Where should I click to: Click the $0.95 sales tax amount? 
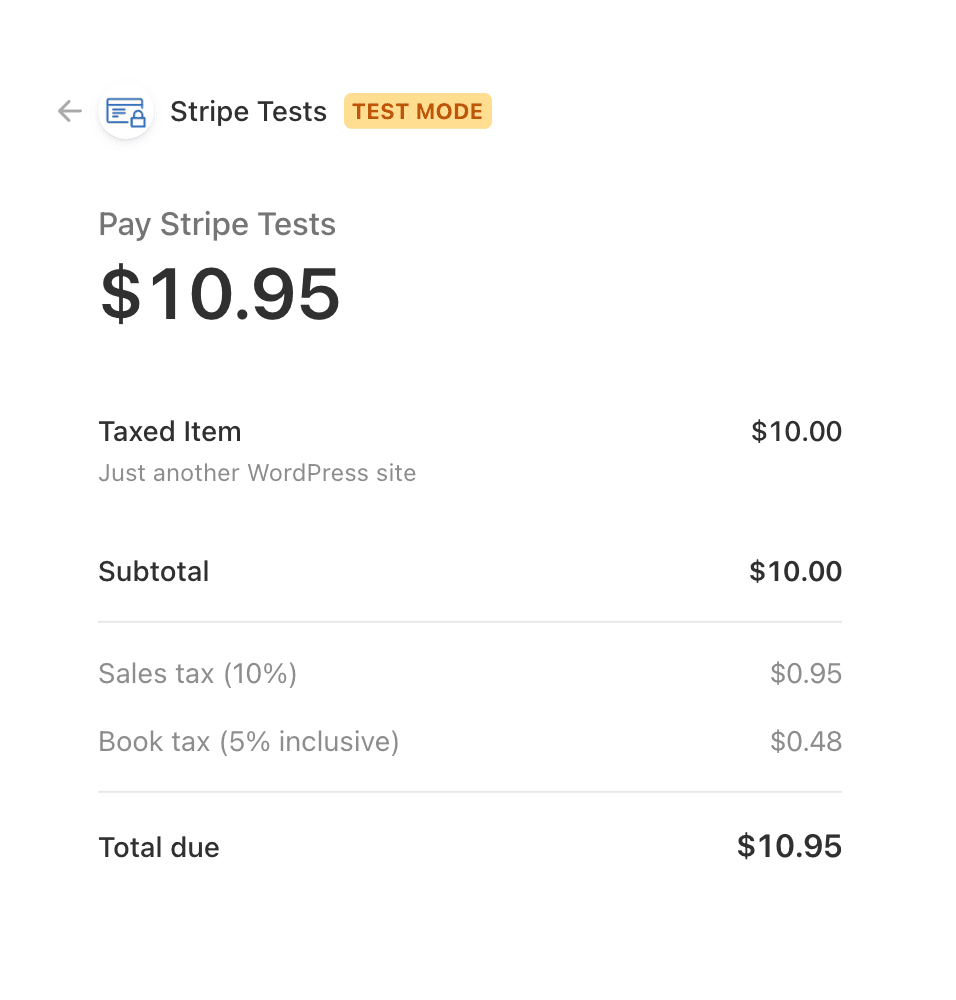[805, 674]
